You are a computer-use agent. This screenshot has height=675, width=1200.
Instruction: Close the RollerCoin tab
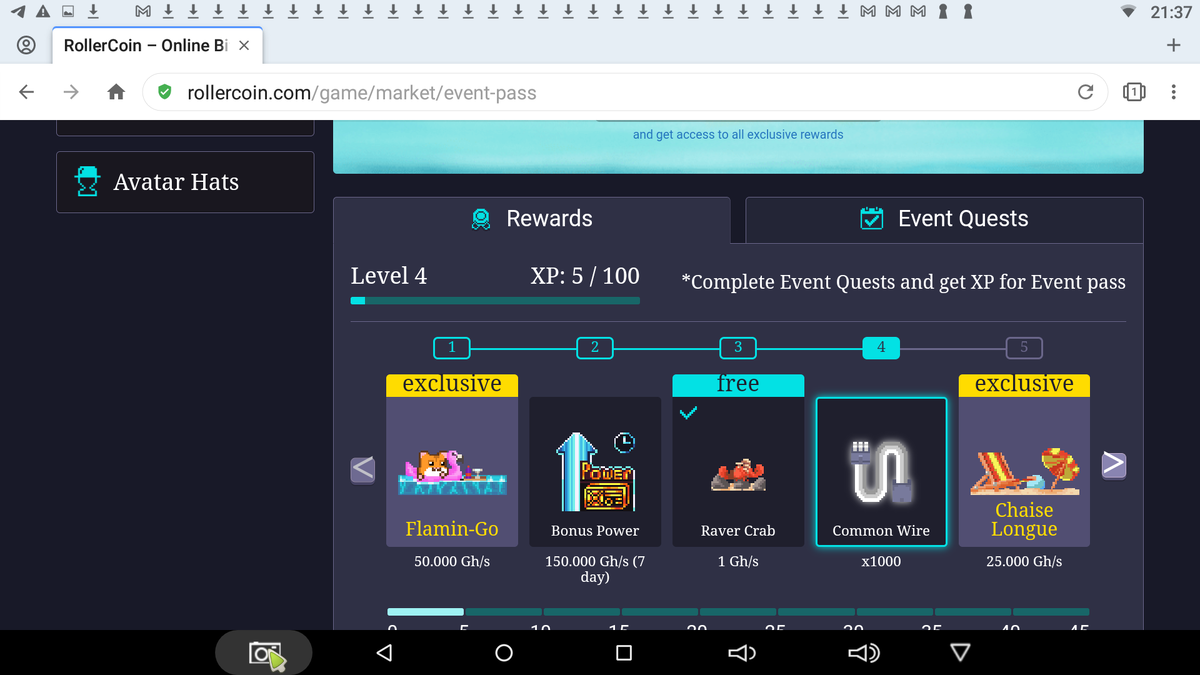click(244, 46)
